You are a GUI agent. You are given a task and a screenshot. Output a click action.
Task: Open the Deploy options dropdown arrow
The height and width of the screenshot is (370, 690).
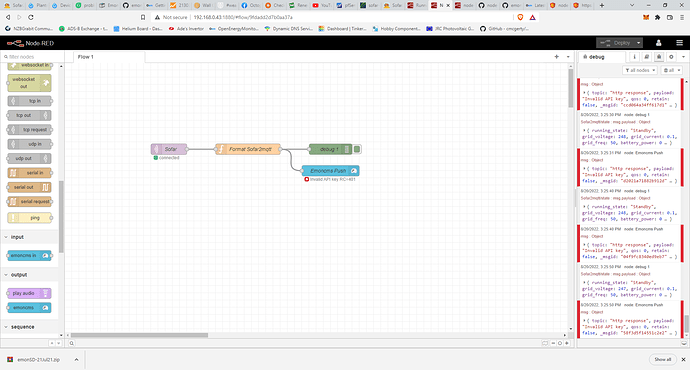point(638,43)
